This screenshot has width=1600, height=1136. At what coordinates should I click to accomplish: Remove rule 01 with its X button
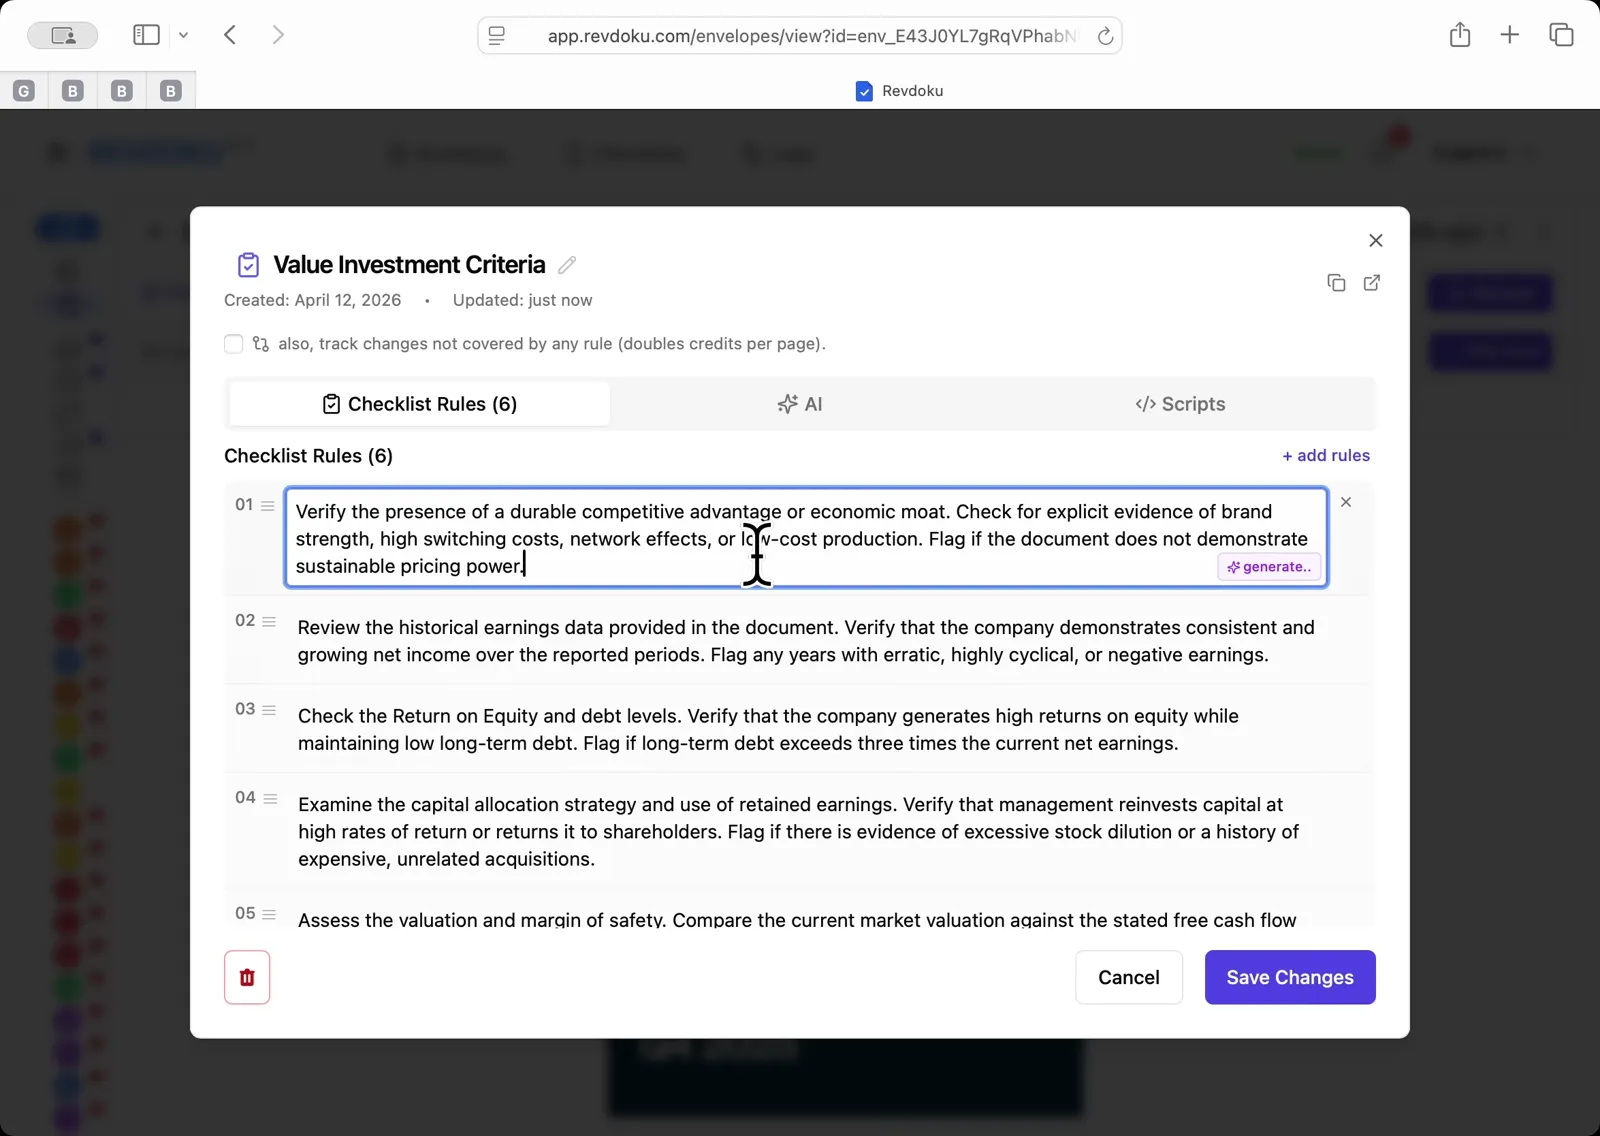pyautogui.click(x=1346, y=502)
